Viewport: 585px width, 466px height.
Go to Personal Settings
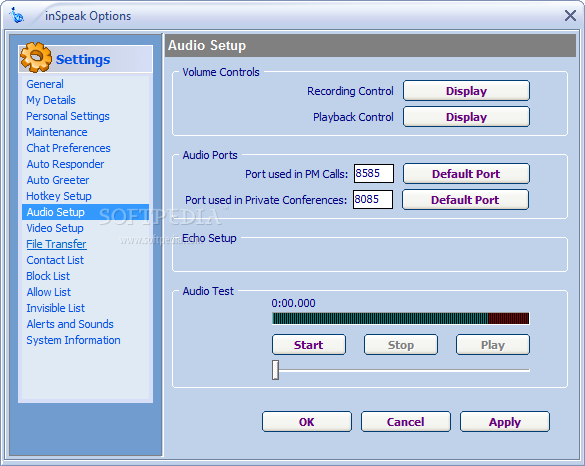(68, 116)
